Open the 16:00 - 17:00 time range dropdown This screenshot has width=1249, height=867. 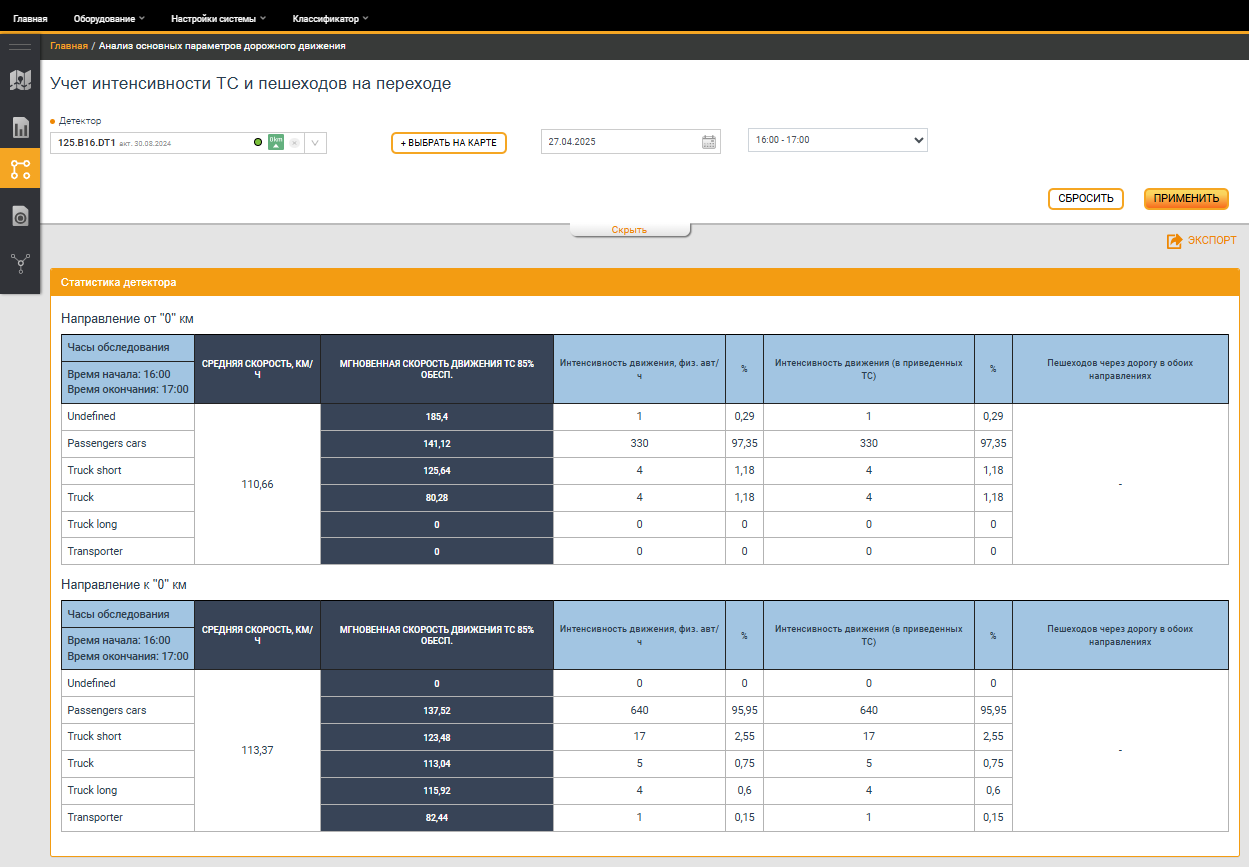click(838, 140)
